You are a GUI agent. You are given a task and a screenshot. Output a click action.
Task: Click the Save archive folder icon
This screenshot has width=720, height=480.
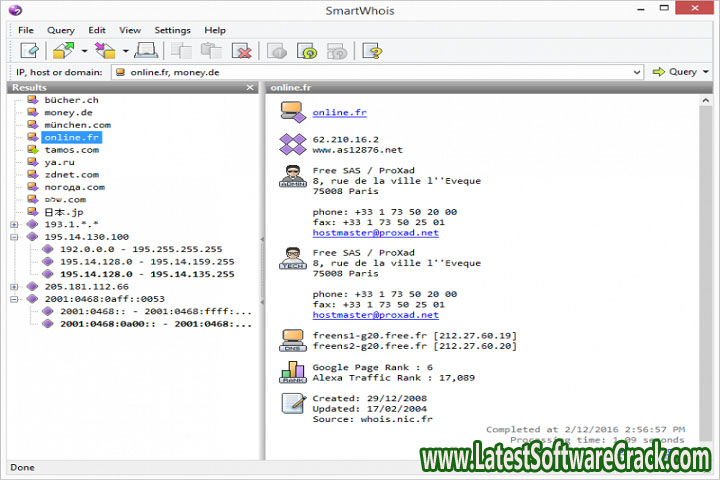click(105, 51)
